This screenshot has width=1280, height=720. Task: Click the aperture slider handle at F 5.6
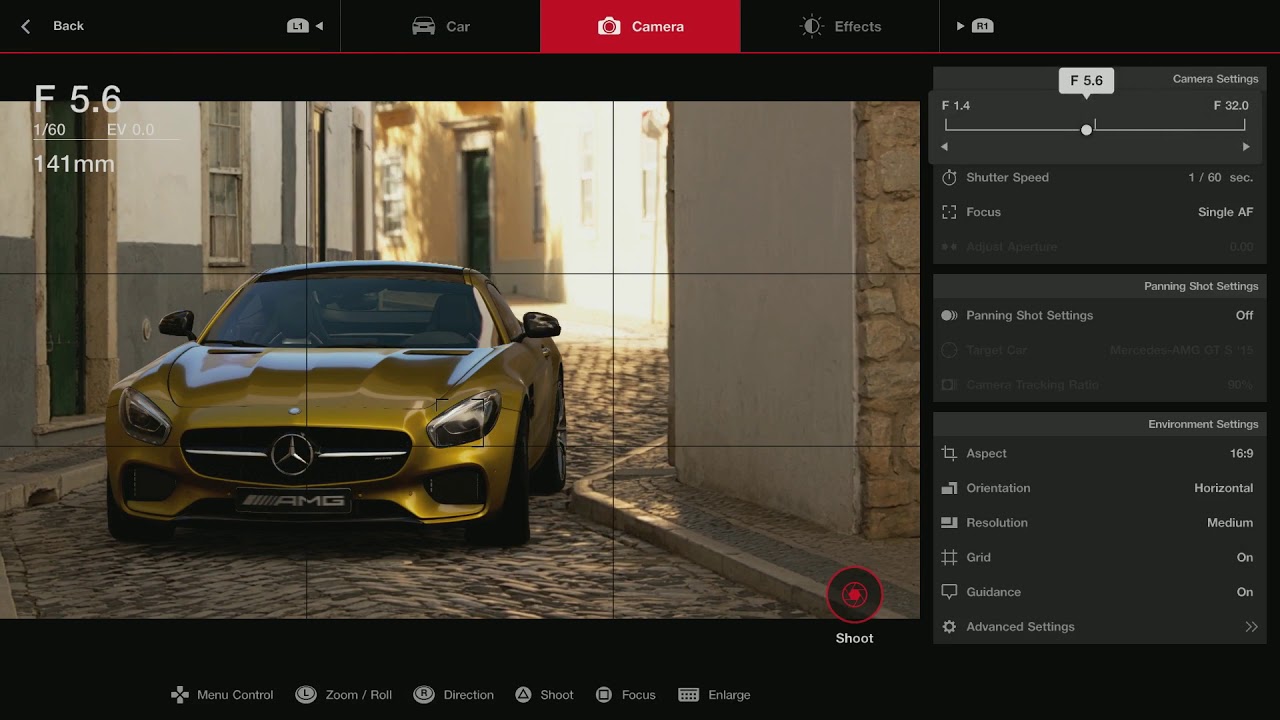point(1086,130)
